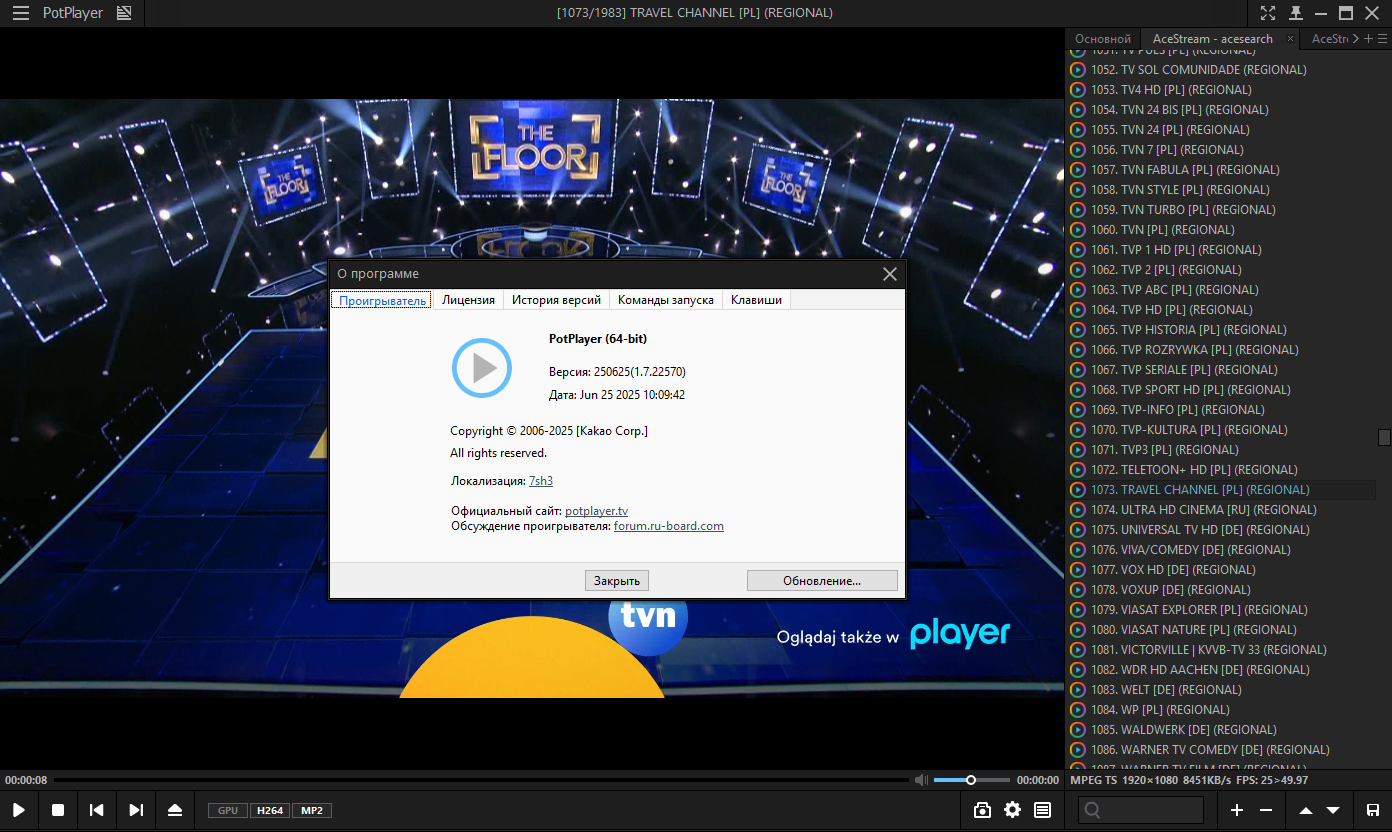Click the playlist scrollbar thumb
This screenshot has width=1392, height=832.
[1384, 437]
